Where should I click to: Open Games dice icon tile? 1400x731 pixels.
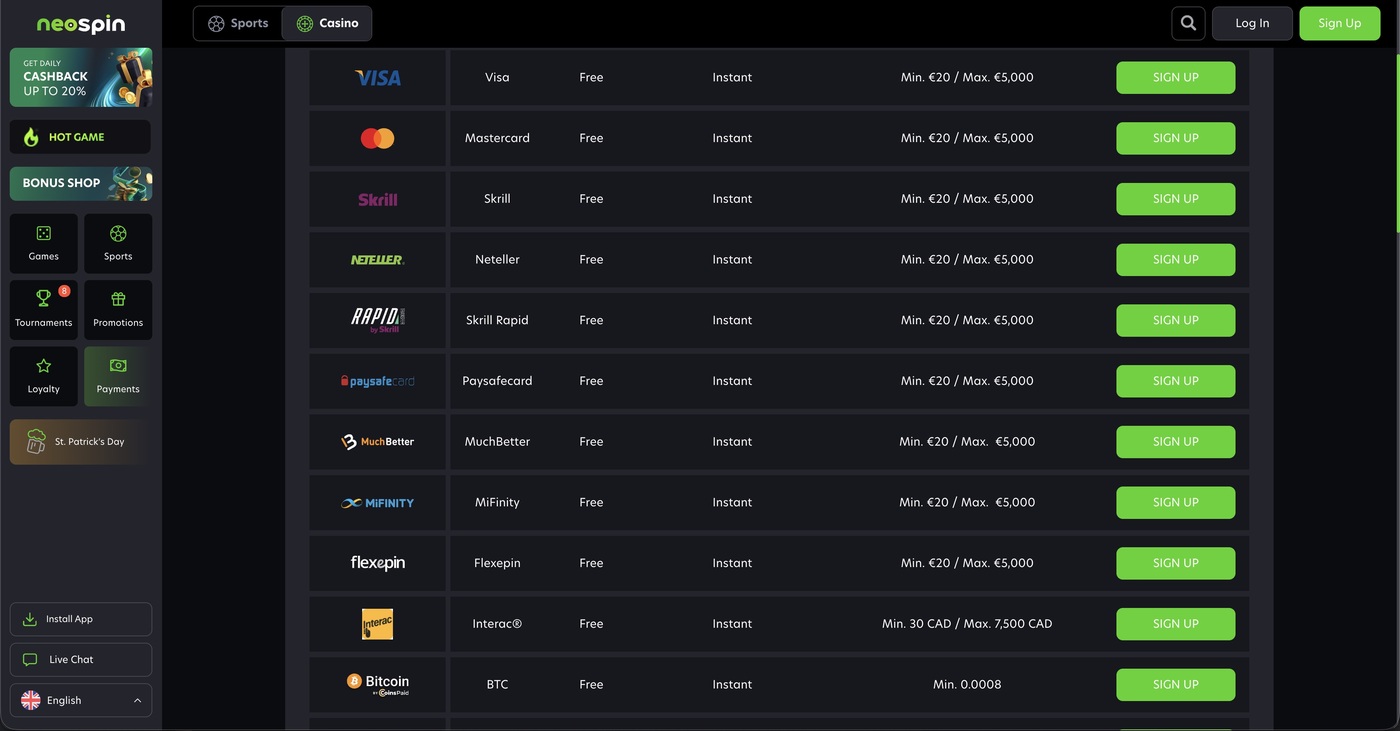[43, 243]
